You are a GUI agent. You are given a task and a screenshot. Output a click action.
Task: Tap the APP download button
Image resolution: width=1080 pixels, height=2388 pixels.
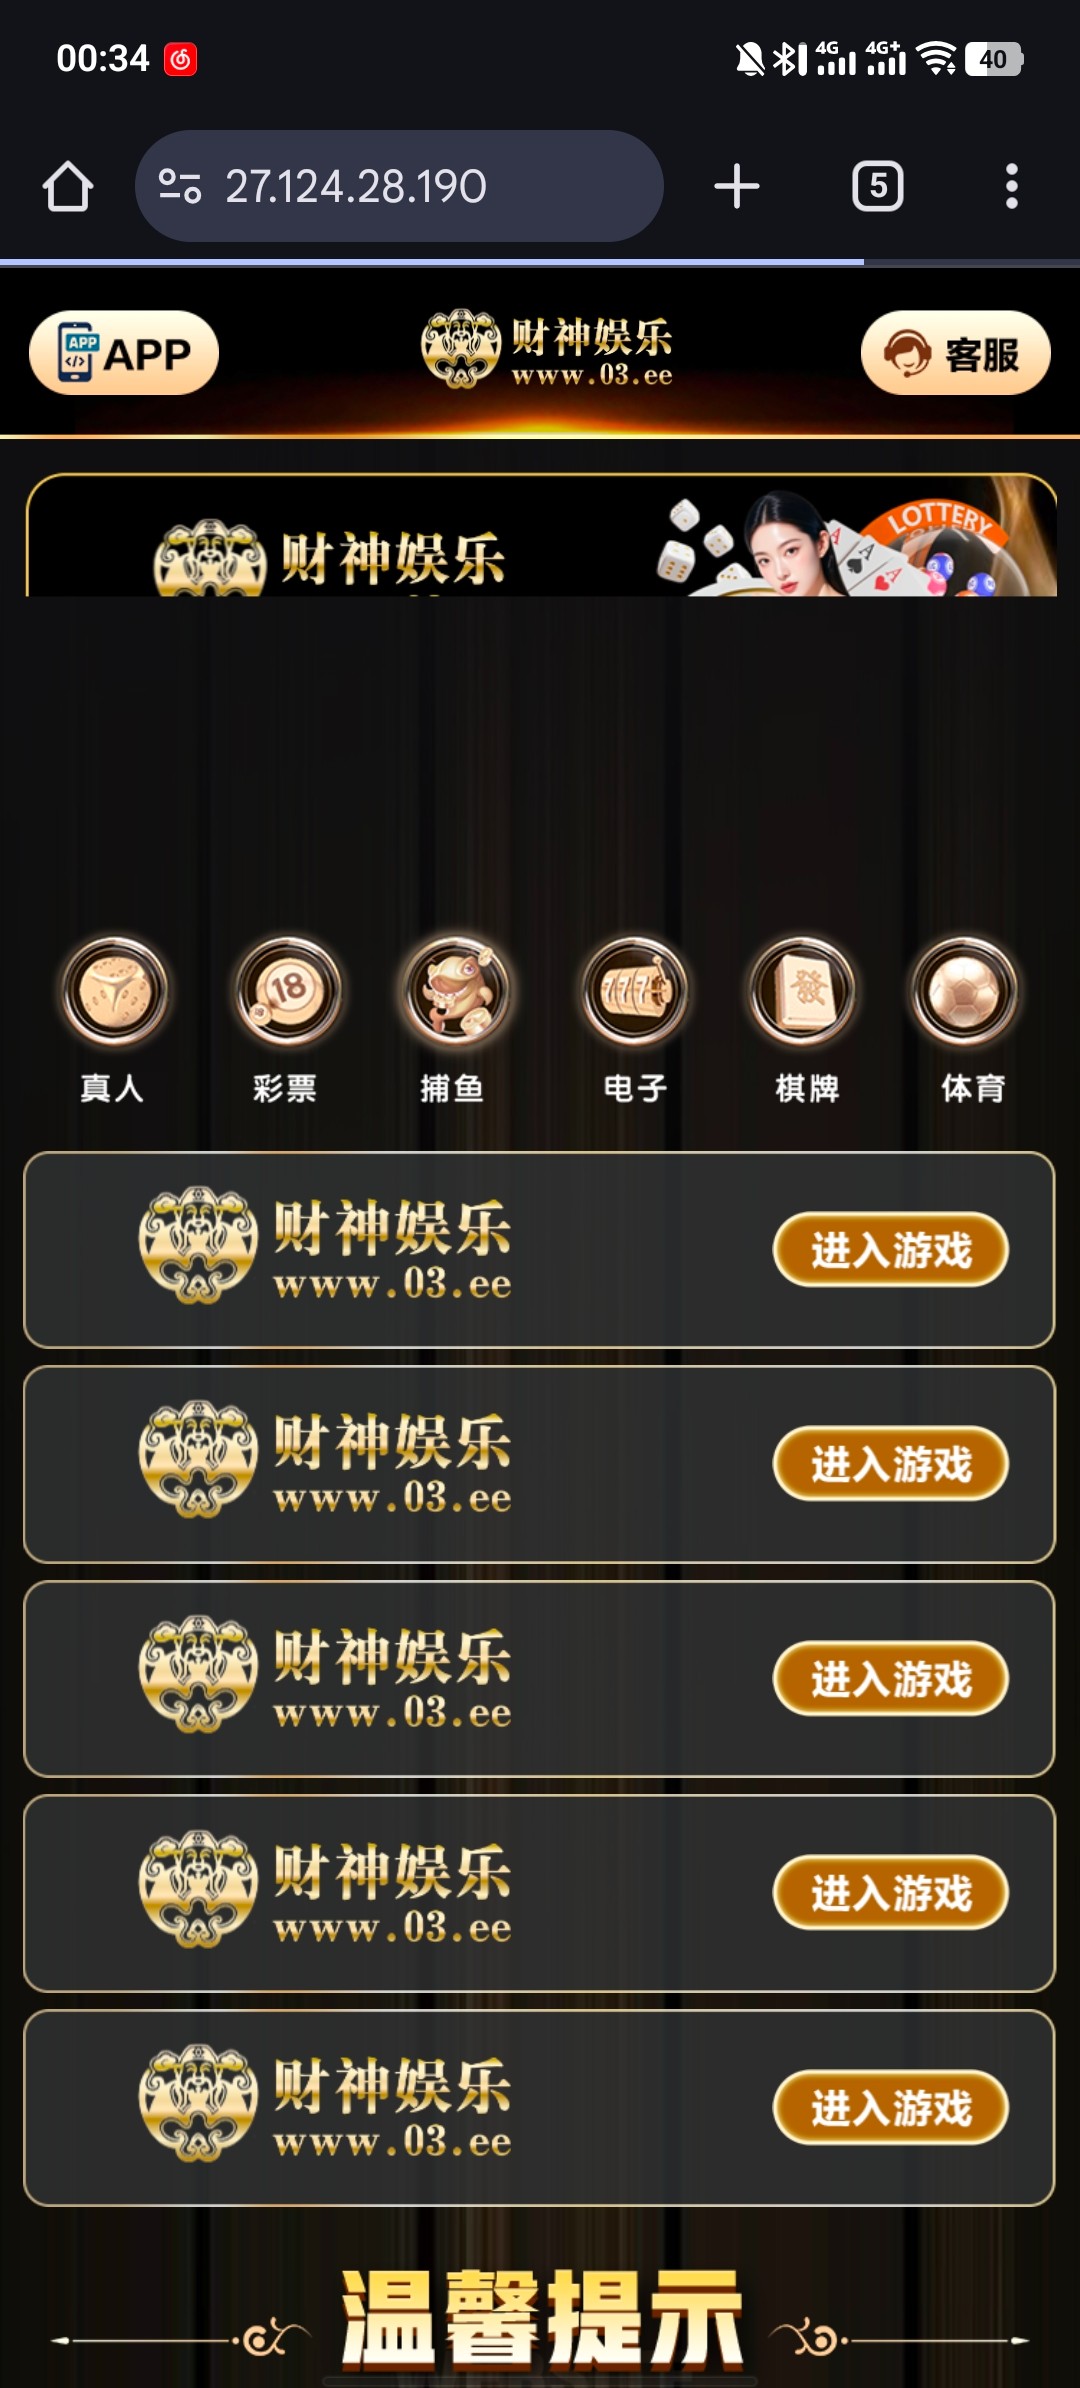tap(124, 353)
